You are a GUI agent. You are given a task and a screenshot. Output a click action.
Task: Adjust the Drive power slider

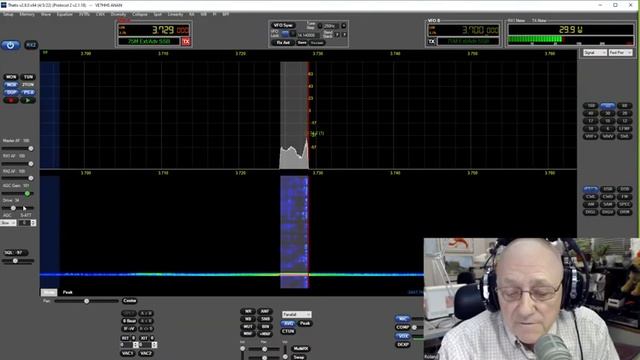[18, 208]
